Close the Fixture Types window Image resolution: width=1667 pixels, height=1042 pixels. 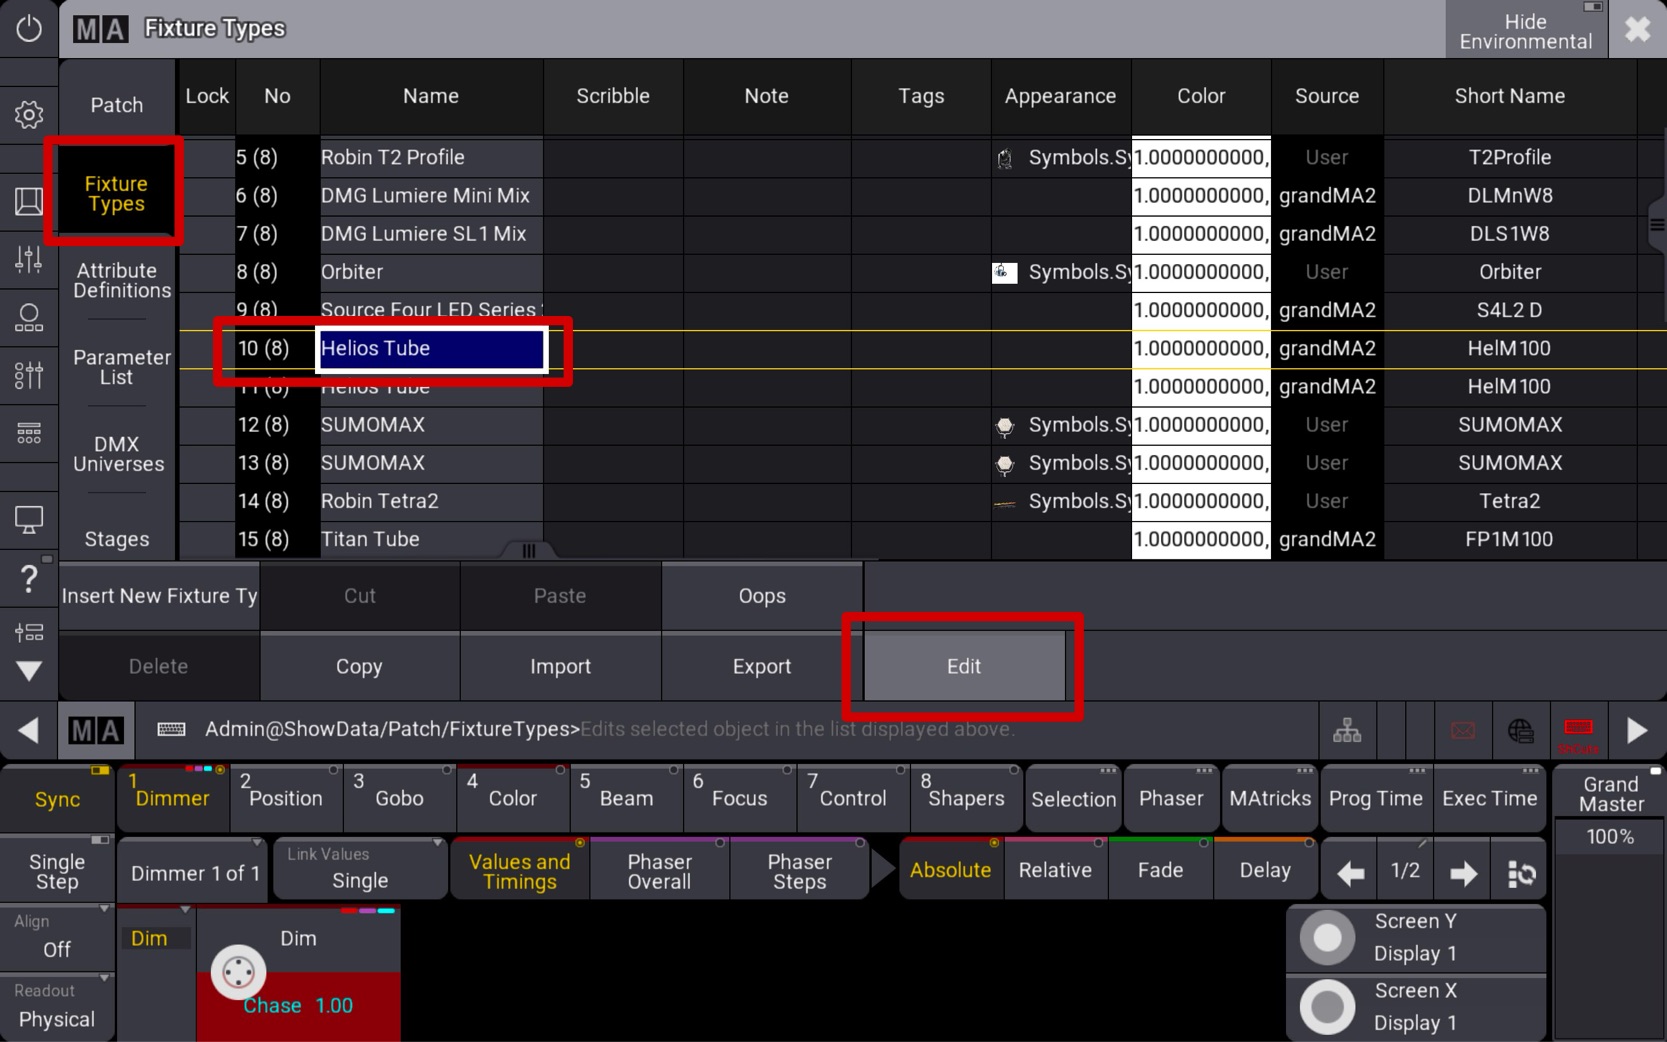click(x=1637, y=29)
